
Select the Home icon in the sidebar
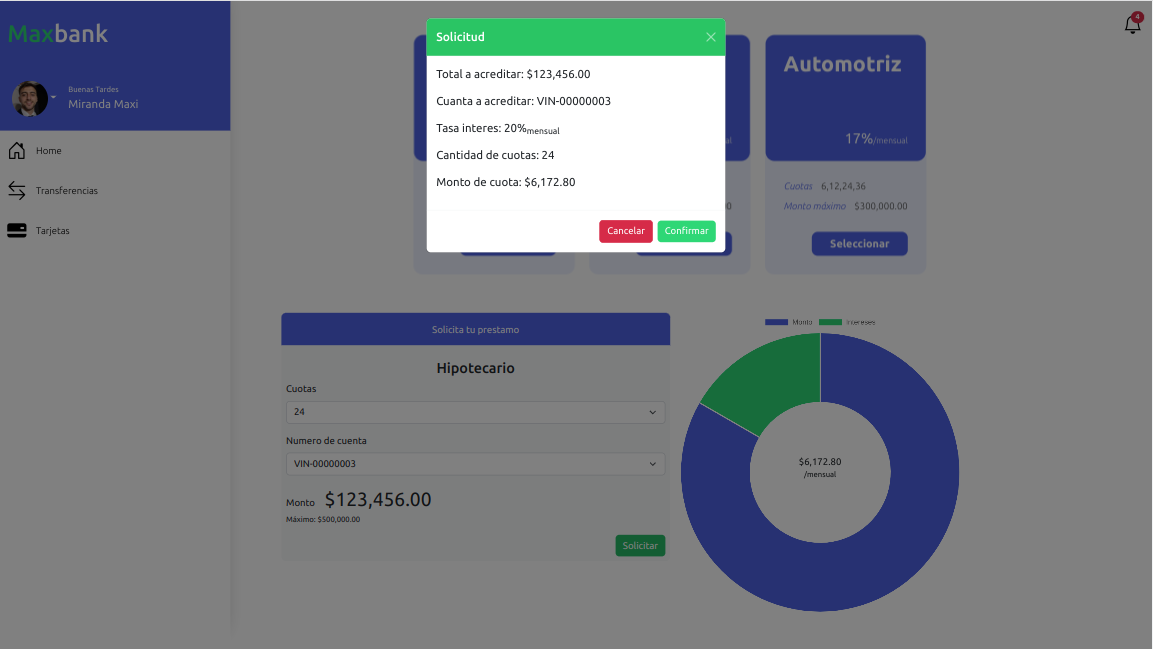click(16, 150)
